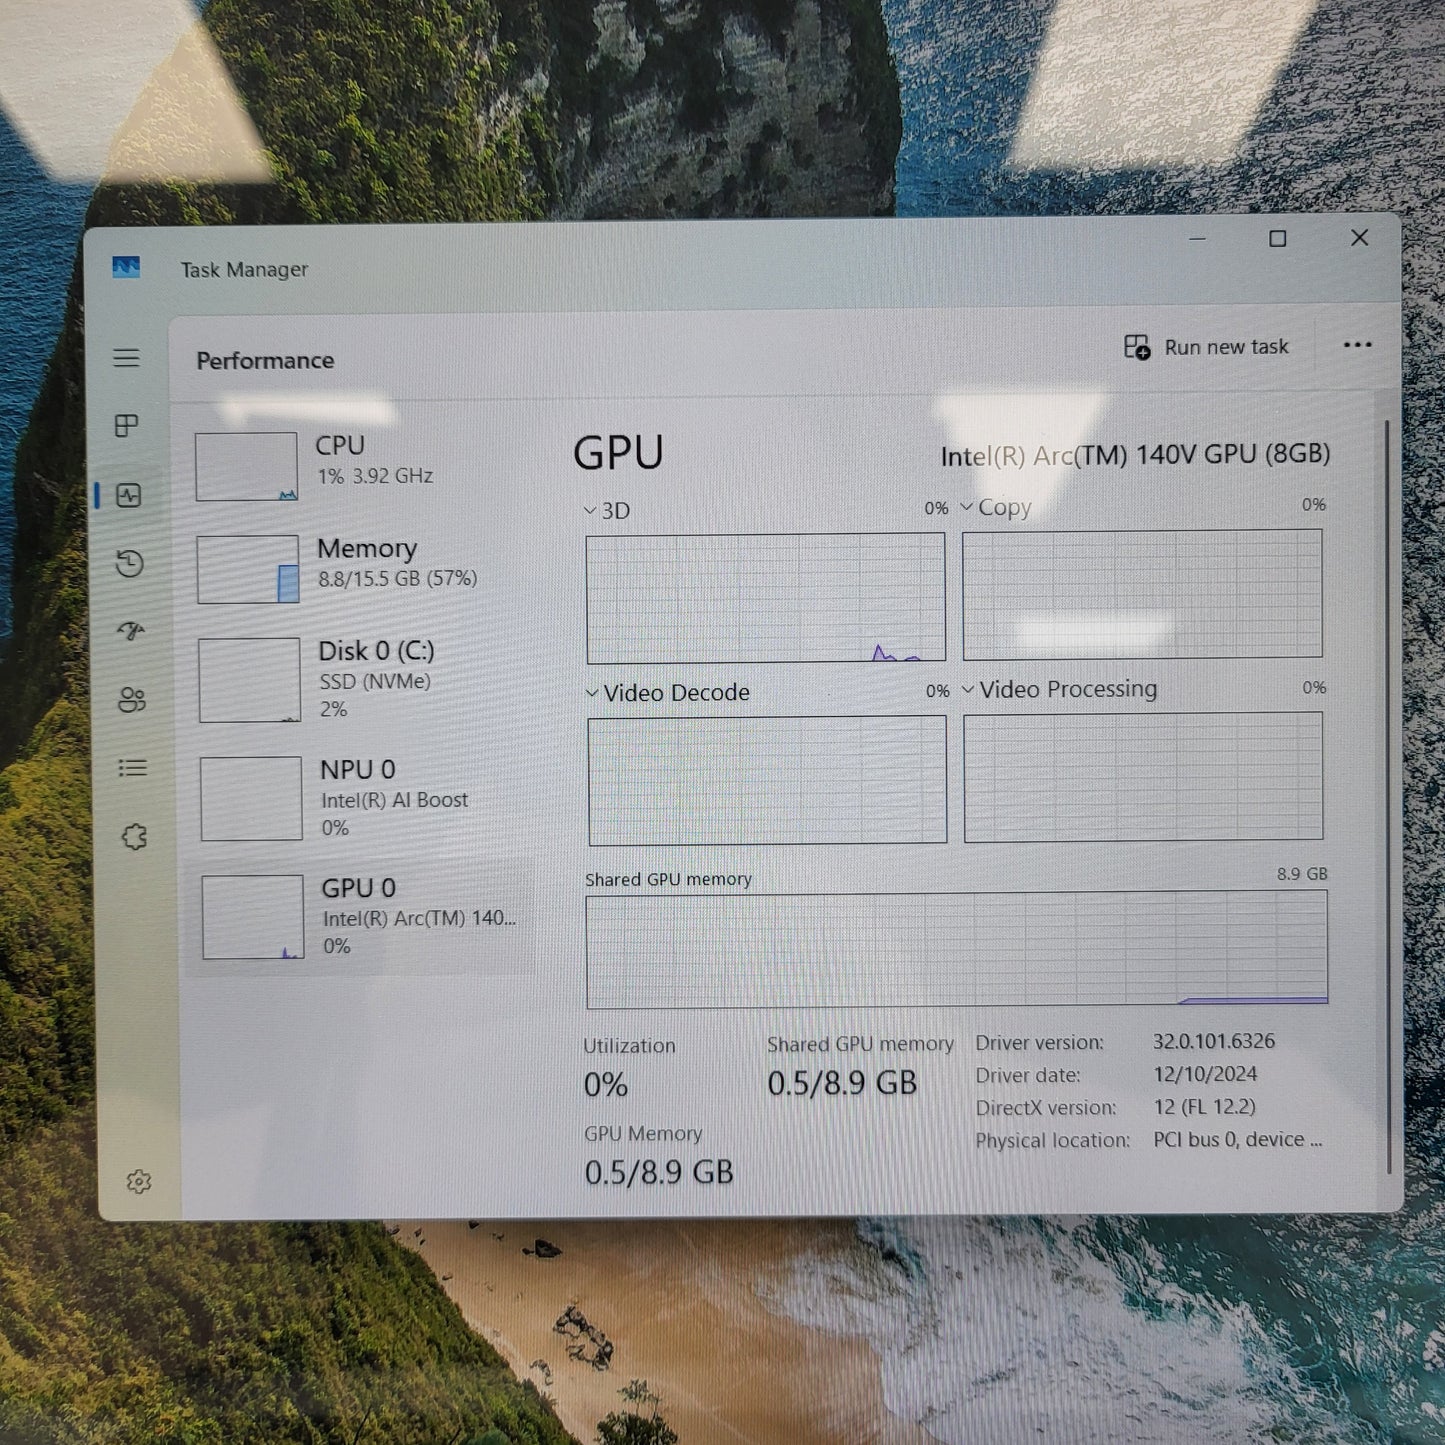1445x1445 pixels.
Task: Open the ellipsis more options menu
Action: pyautogui.click(x=1357, y=345)
